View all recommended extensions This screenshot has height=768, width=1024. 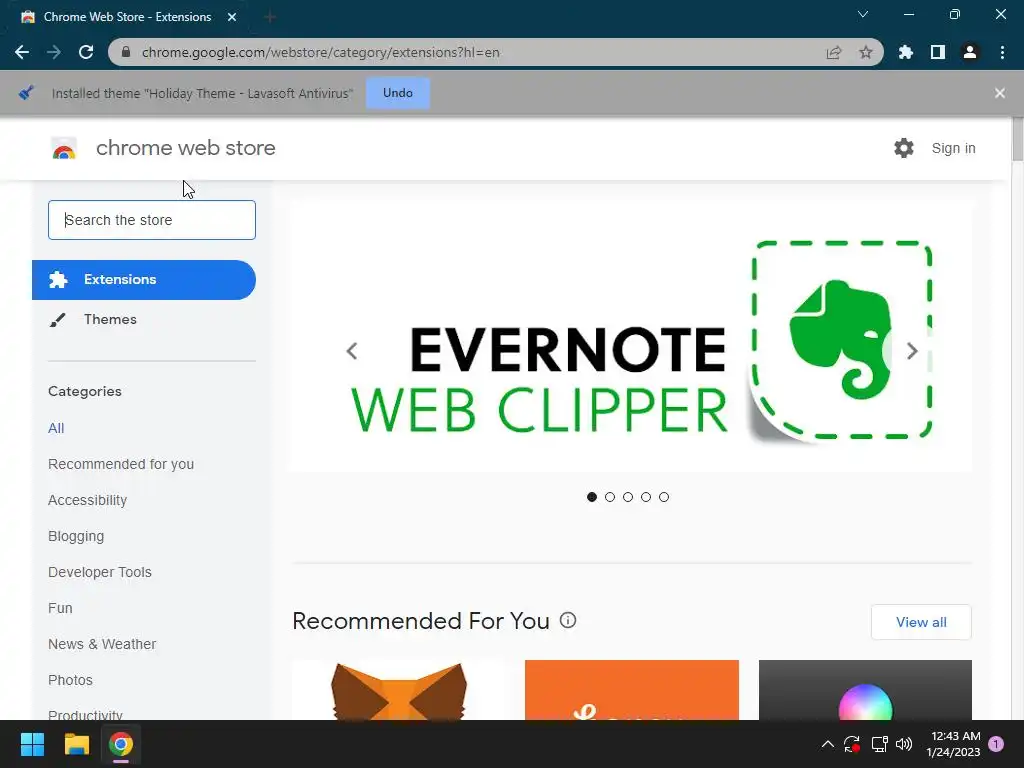[x=921, y=622]
